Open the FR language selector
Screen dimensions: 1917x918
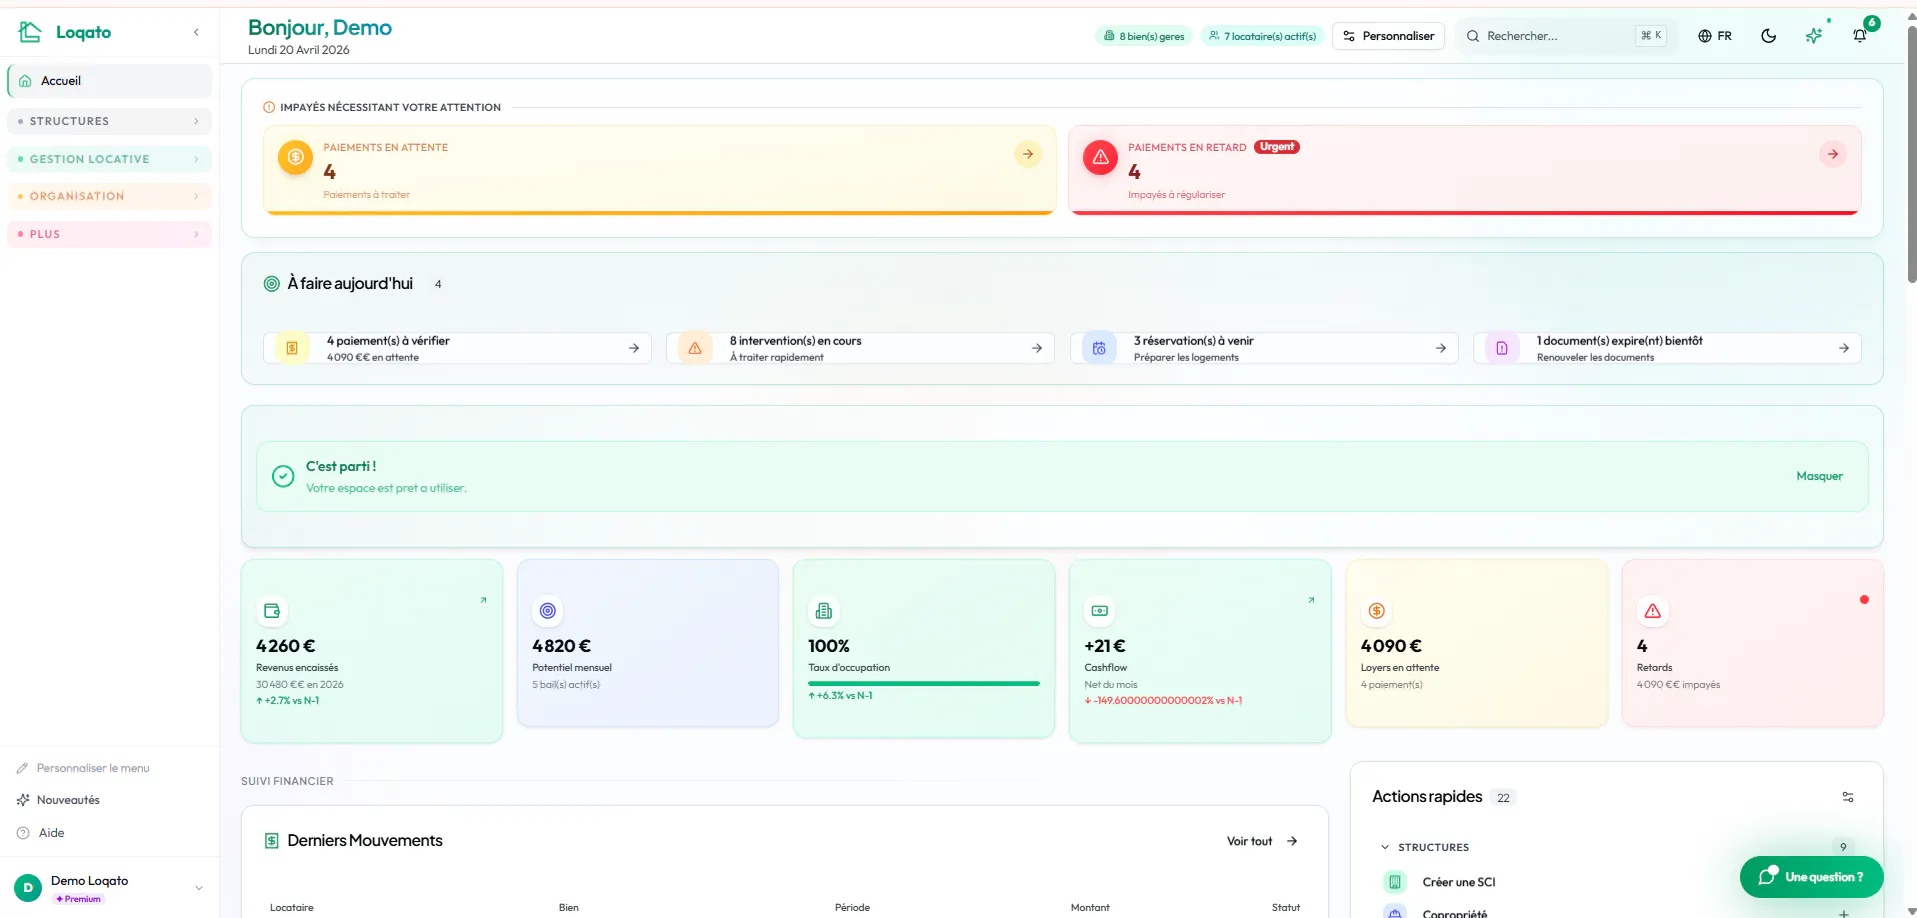[1714, 36]
